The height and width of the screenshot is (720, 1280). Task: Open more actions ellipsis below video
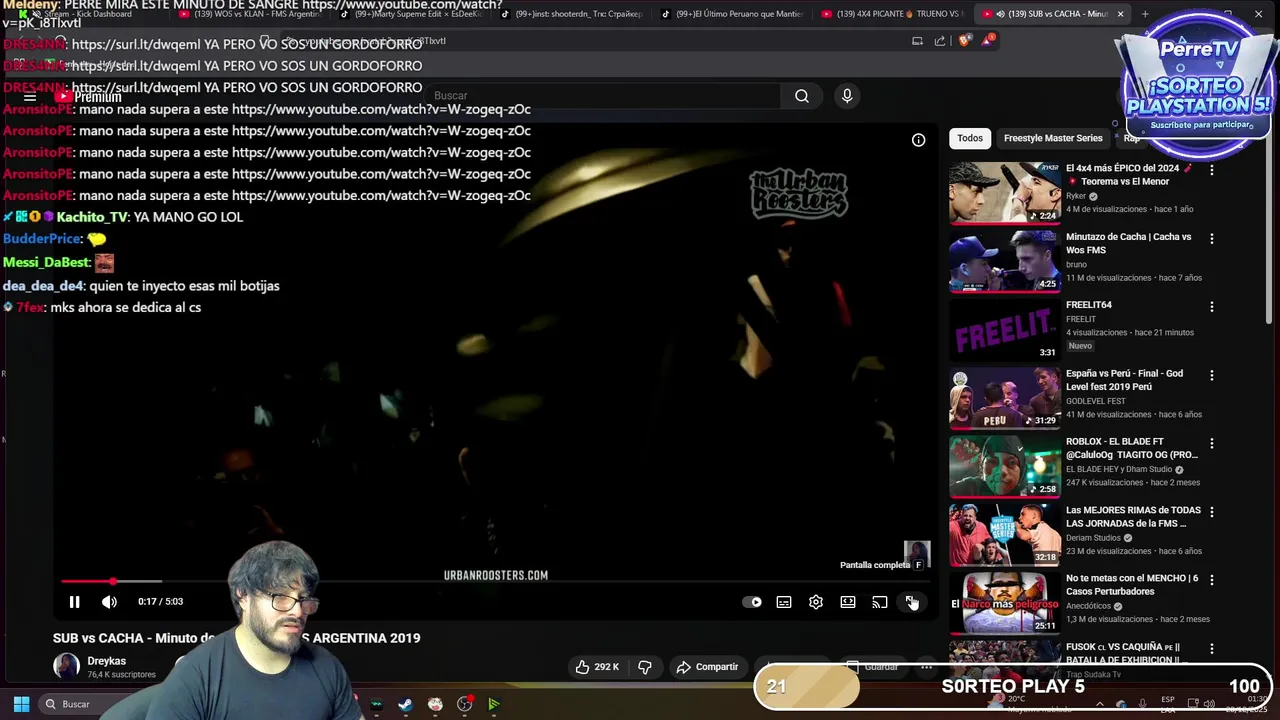coord(927,667)
